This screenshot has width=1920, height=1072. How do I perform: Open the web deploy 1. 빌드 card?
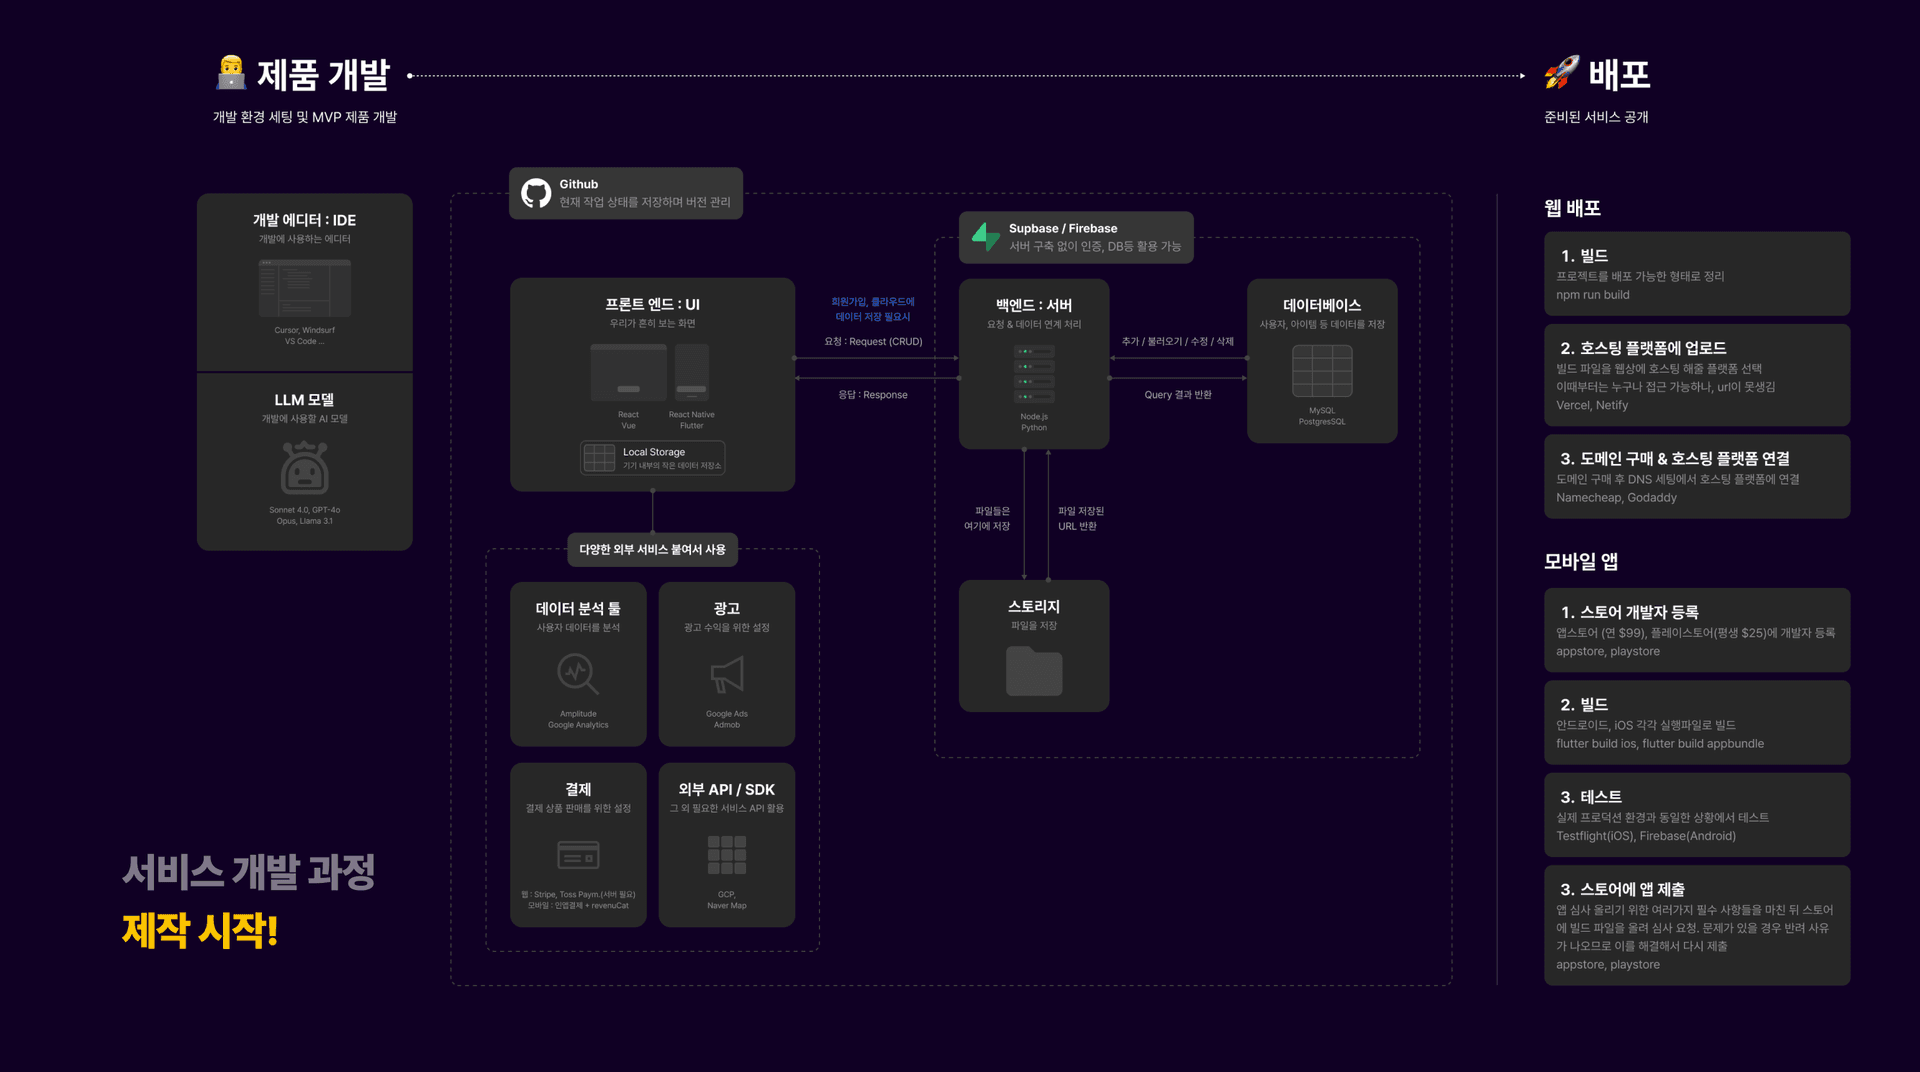(x=1696, y=274)
